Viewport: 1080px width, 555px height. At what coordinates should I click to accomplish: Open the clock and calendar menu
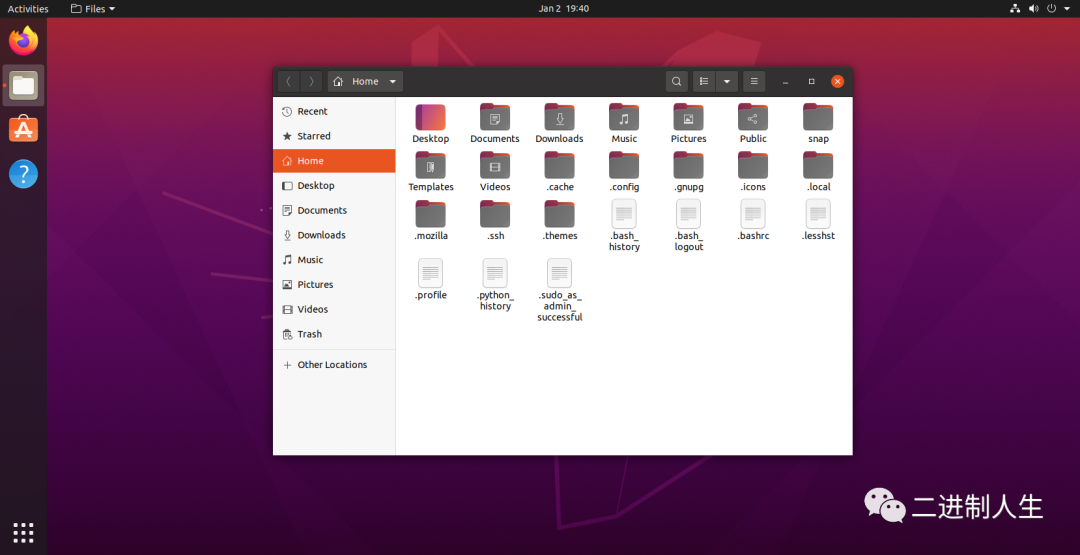click(563, 9)
